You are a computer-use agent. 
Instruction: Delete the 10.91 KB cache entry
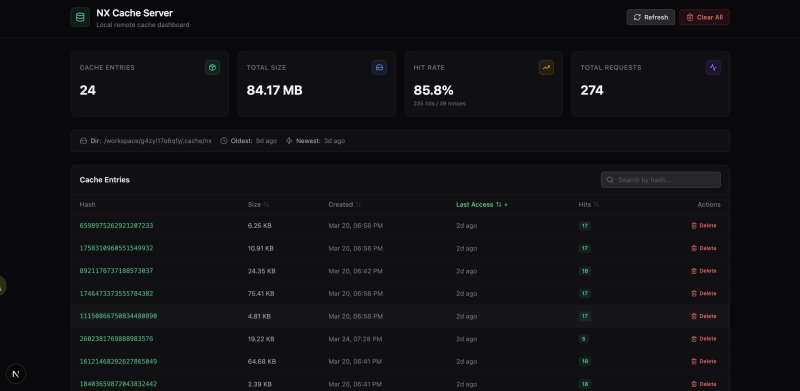704,248
